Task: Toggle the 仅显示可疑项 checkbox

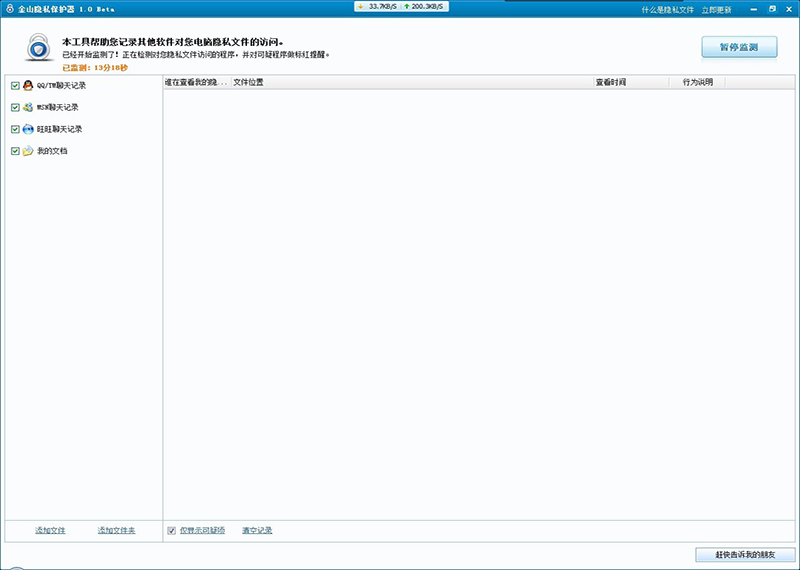Action: coord(171,531)
